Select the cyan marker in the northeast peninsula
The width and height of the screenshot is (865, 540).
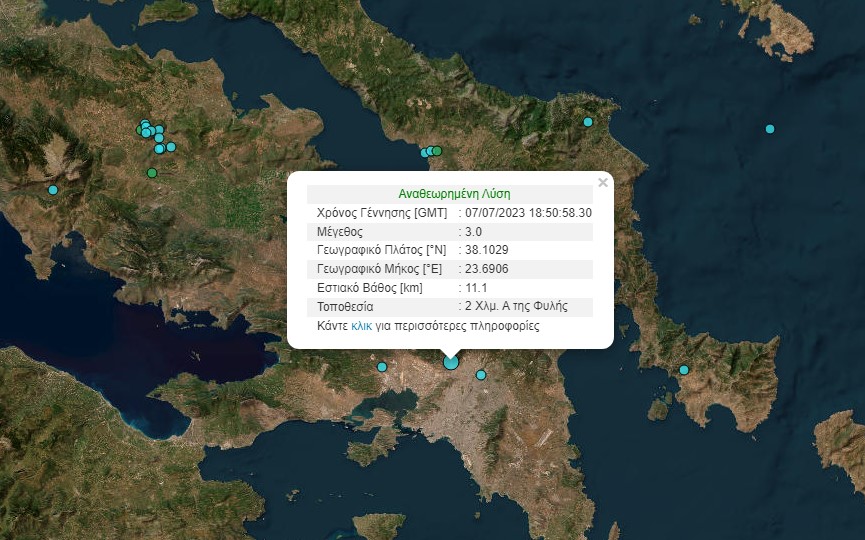[588, 122]
